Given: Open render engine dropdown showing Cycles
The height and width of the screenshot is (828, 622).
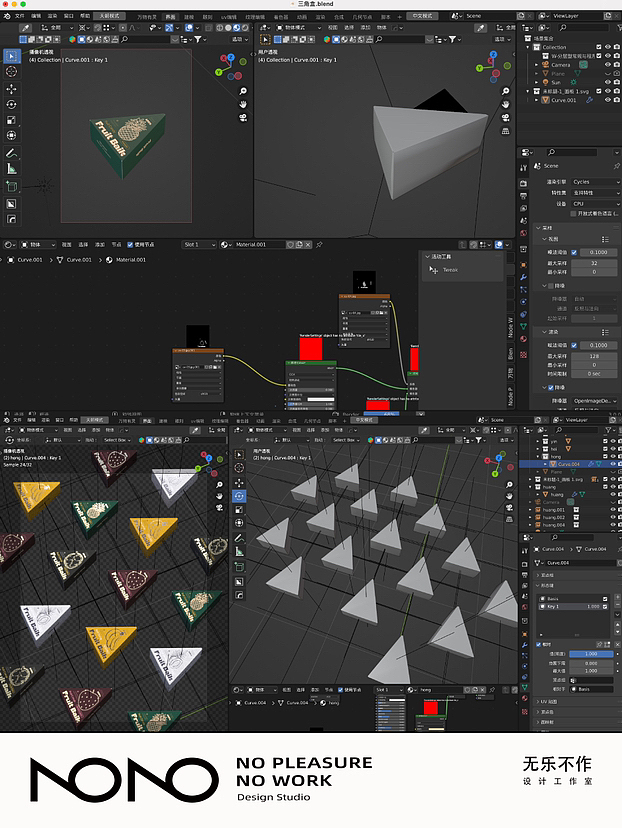Looking at the screenshot, I should [596, 182].
